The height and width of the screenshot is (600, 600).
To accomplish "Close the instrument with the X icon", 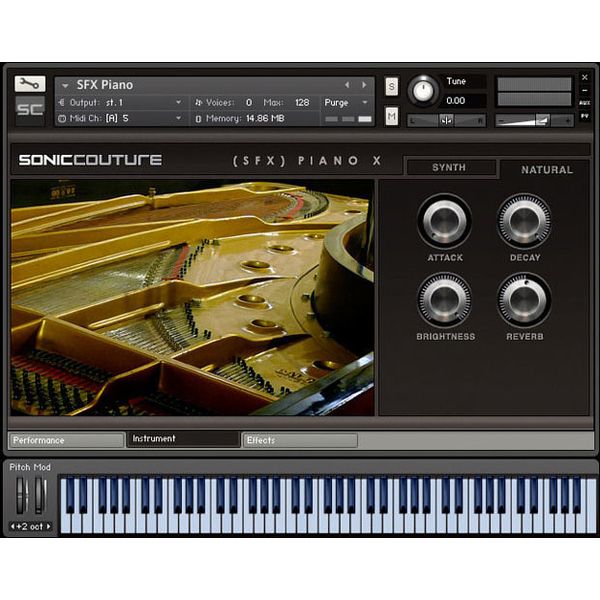I will tap(585, 77).
